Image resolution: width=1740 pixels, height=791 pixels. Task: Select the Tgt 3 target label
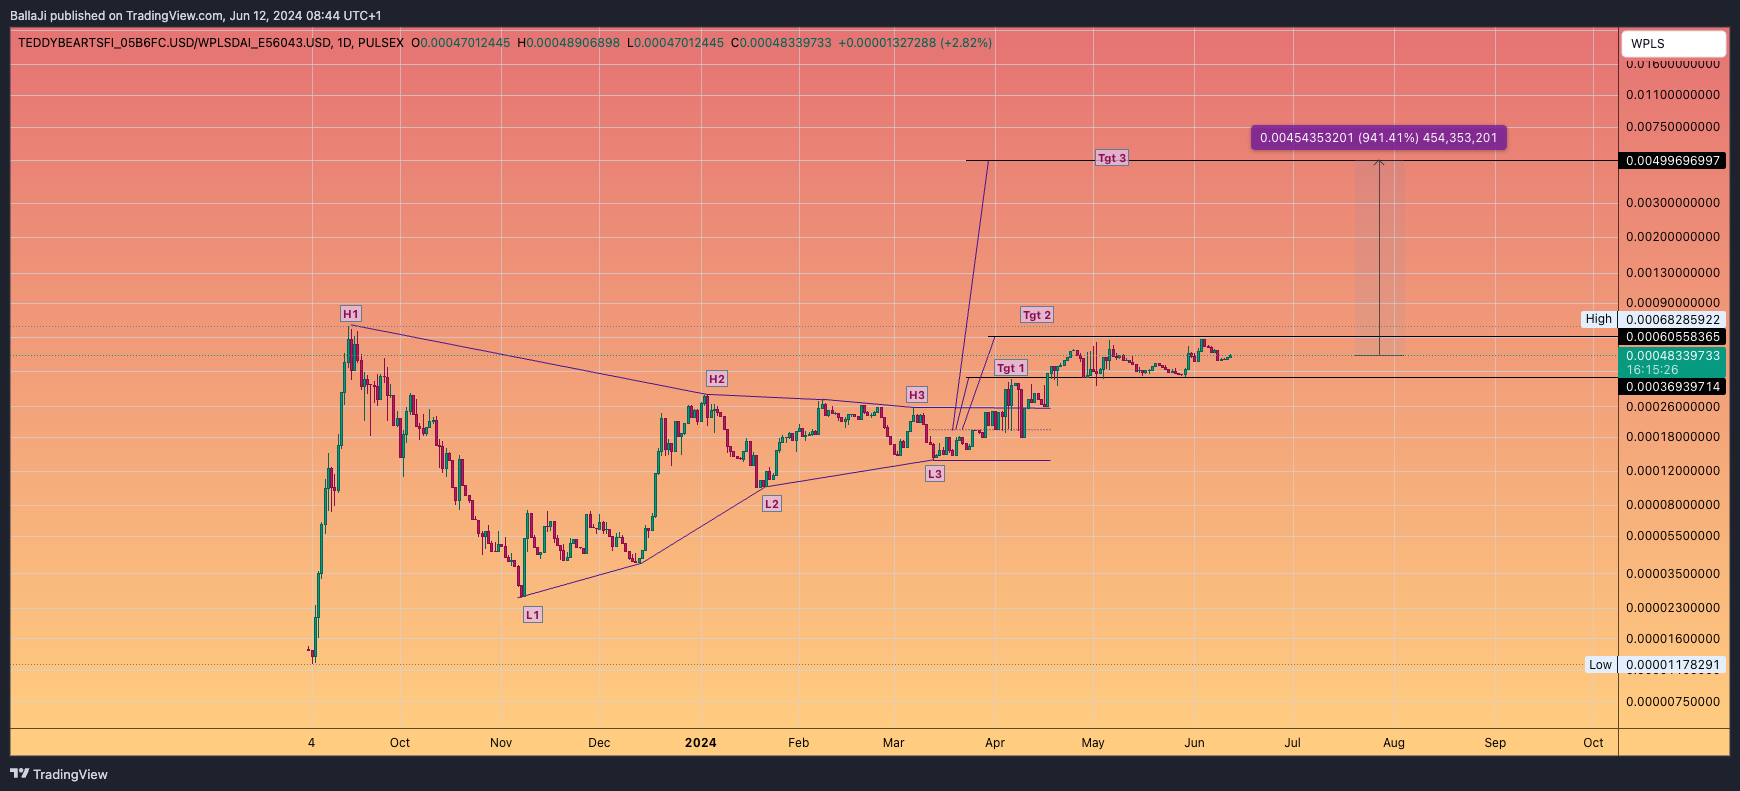click(1111, 158)
